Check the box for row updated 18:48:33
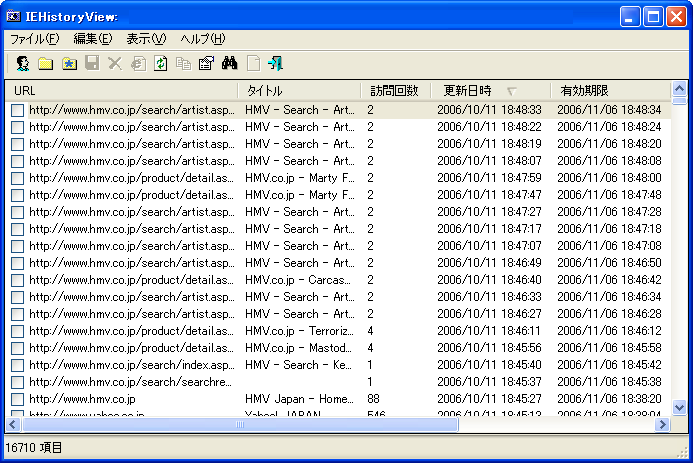Image resolution: width=693 pixels, height=463 pixels. (x=17, y=110)
